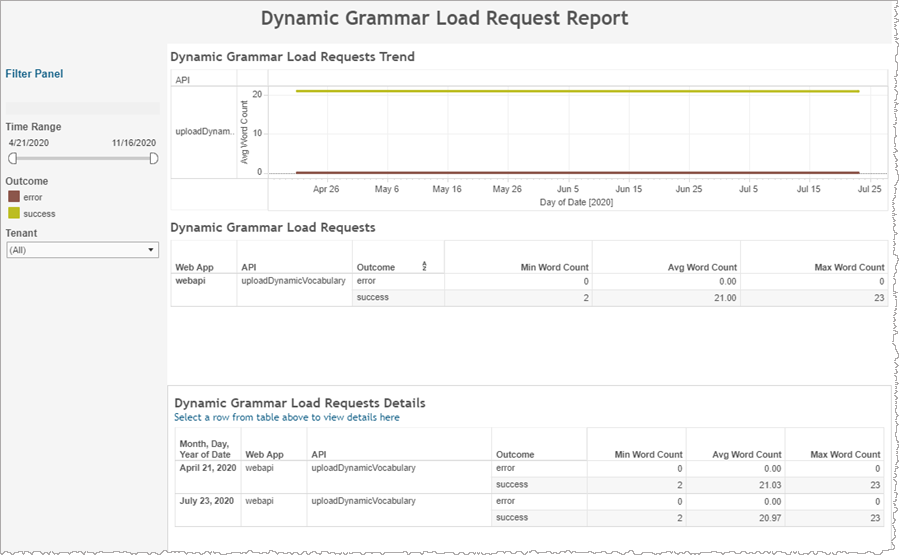Click the 'Select a row from table above' text
The image size is (901, 556).
click(287, 417)
